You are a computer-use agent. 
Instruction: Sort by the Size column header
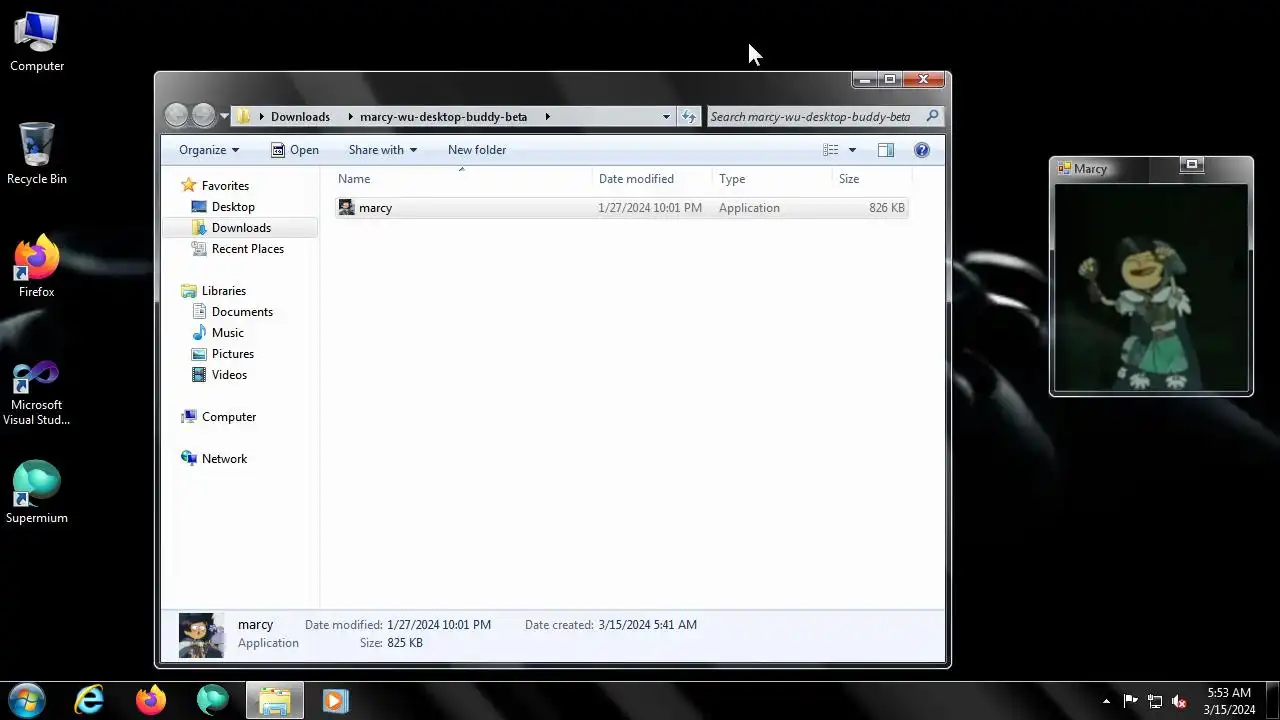tap(872, 179)
